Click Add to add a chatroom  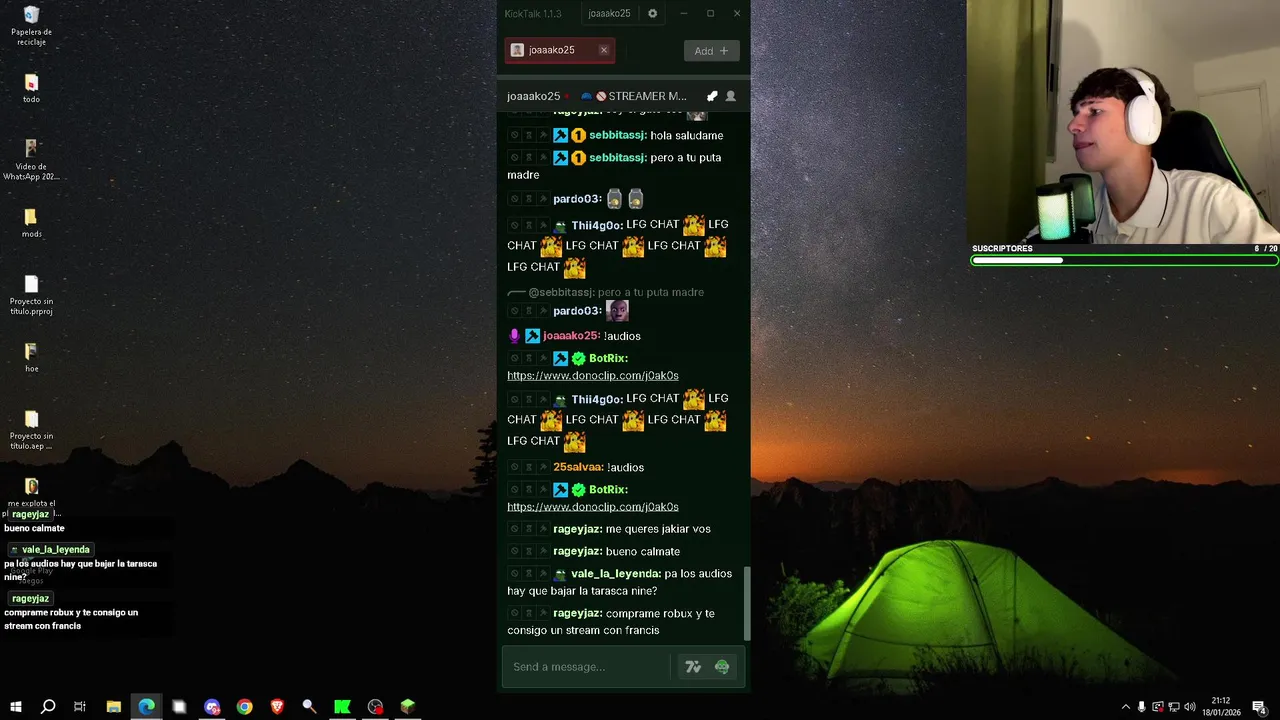tap(712, 51)
